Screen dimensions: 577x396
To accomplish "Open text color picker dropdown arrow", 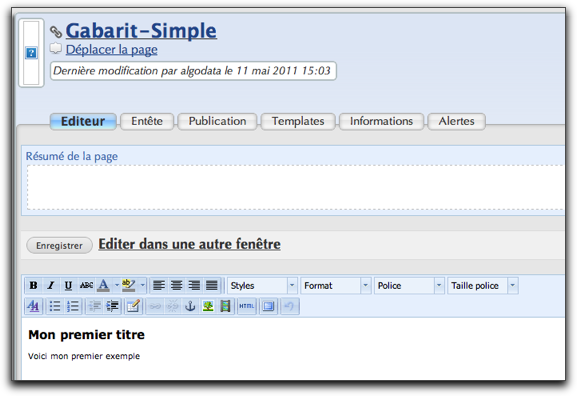I will tap(117, 285).
